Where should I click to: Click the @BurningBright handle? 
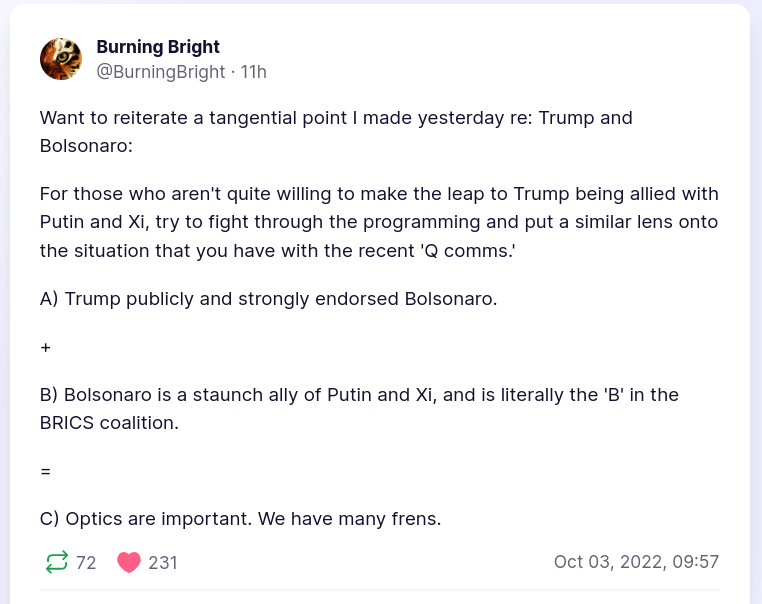click(x=160, y=72)
